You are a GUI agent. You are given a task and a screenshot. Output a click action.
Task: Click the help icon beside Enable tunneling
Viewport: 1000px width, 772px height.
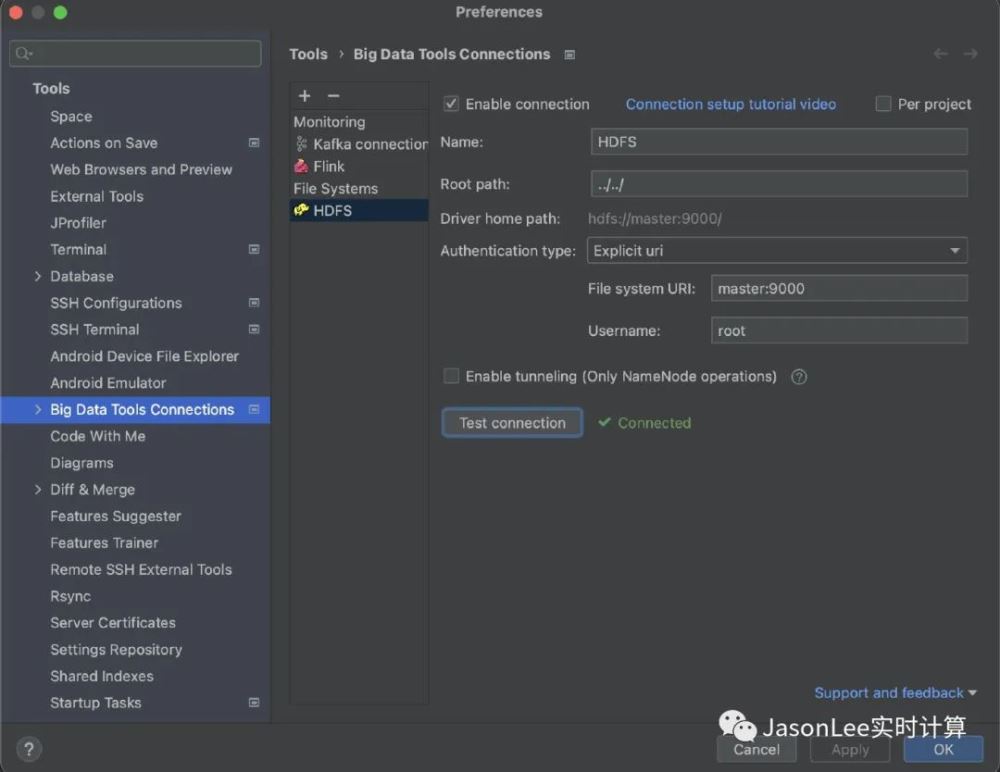[798, 377]
